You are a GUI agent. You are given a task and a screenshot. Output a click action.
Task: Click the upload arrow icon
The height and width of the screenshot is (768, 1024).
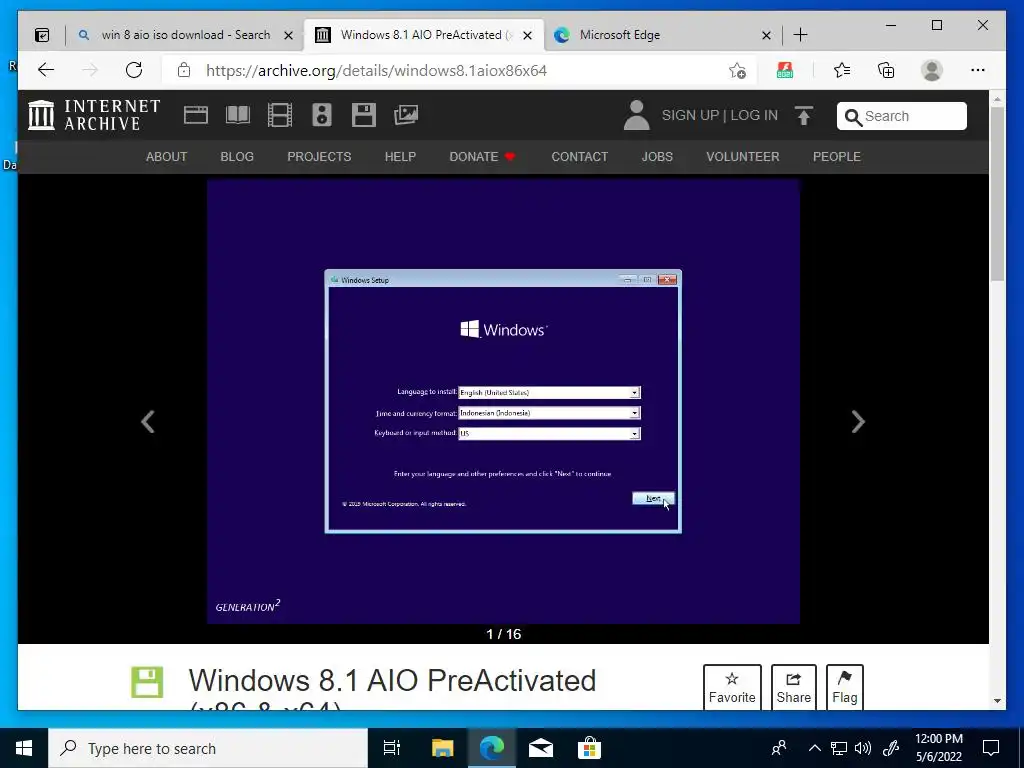tap(804, 116)
